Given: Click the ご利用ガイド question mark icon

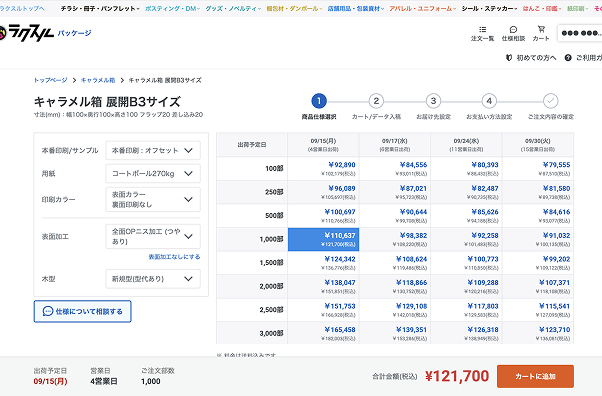Looking at the screenshot, I should [568, 58].
